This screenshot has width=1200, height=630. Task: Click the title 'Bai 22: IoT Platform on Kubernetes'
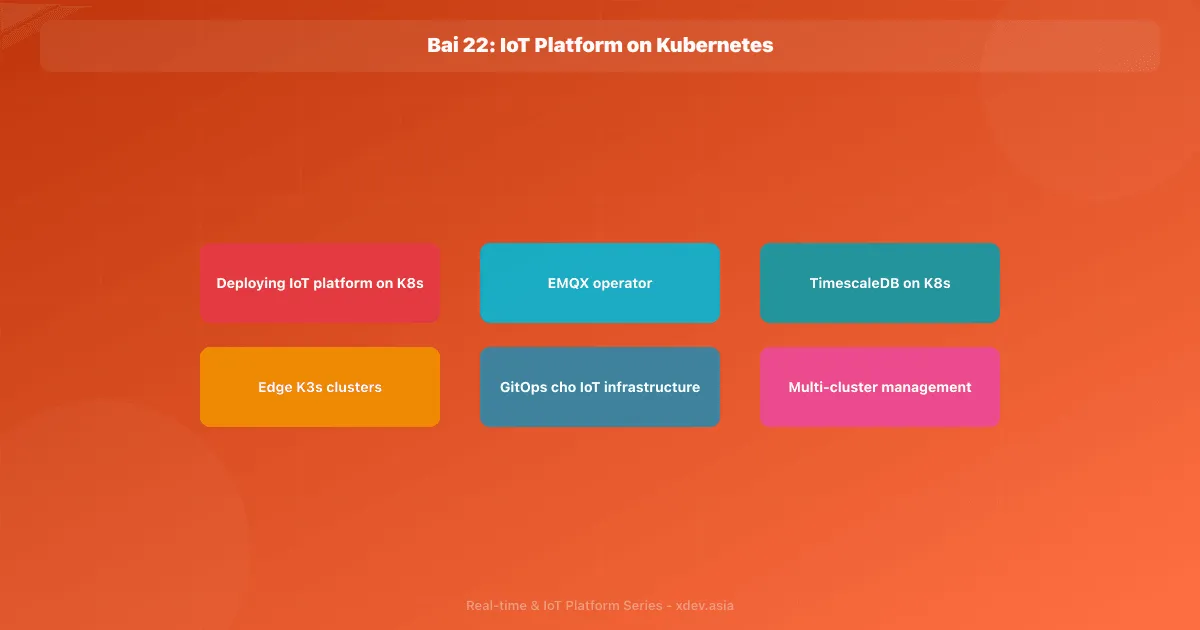[600, 45]
